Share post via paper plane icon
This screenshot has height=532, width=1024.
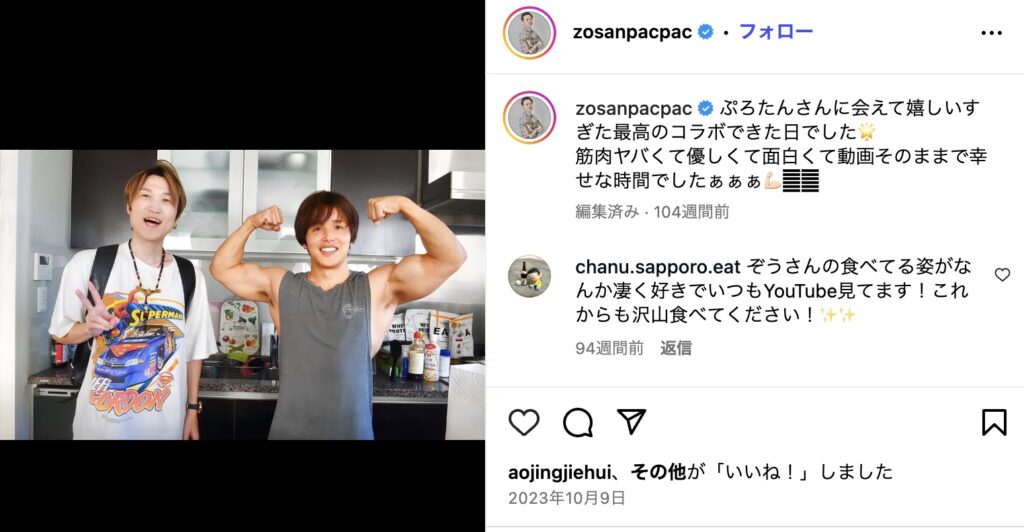(632, 422)
